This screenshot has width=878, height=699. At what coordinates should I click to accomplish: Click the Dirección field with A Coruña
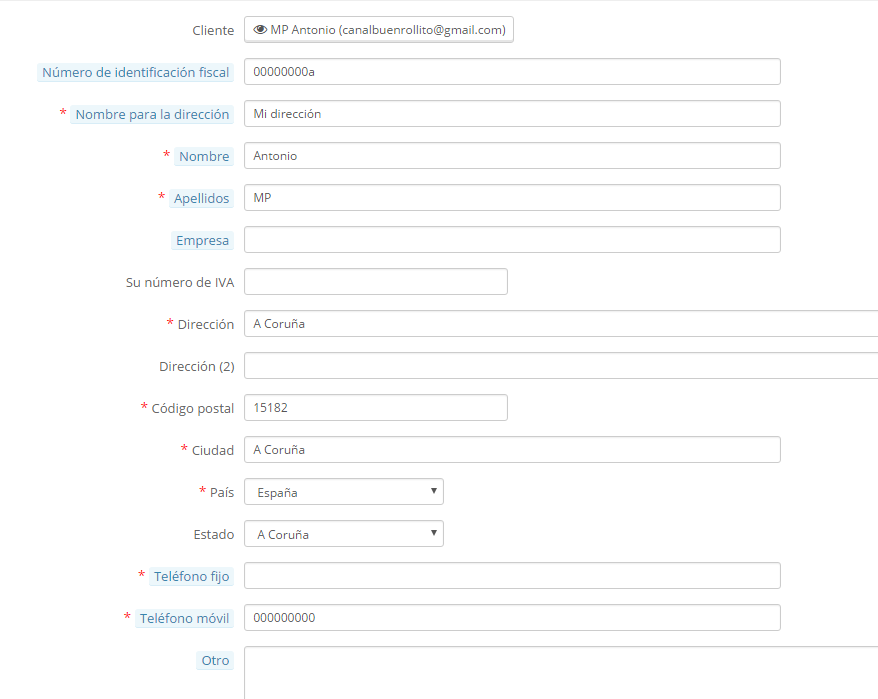(560, 324)
